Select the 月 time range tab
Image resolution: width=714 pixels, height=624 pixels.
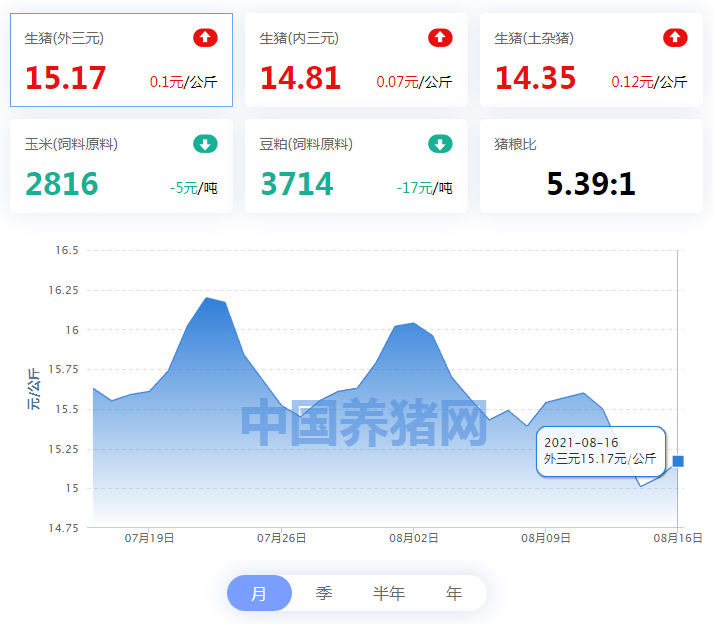coord(260,593)
